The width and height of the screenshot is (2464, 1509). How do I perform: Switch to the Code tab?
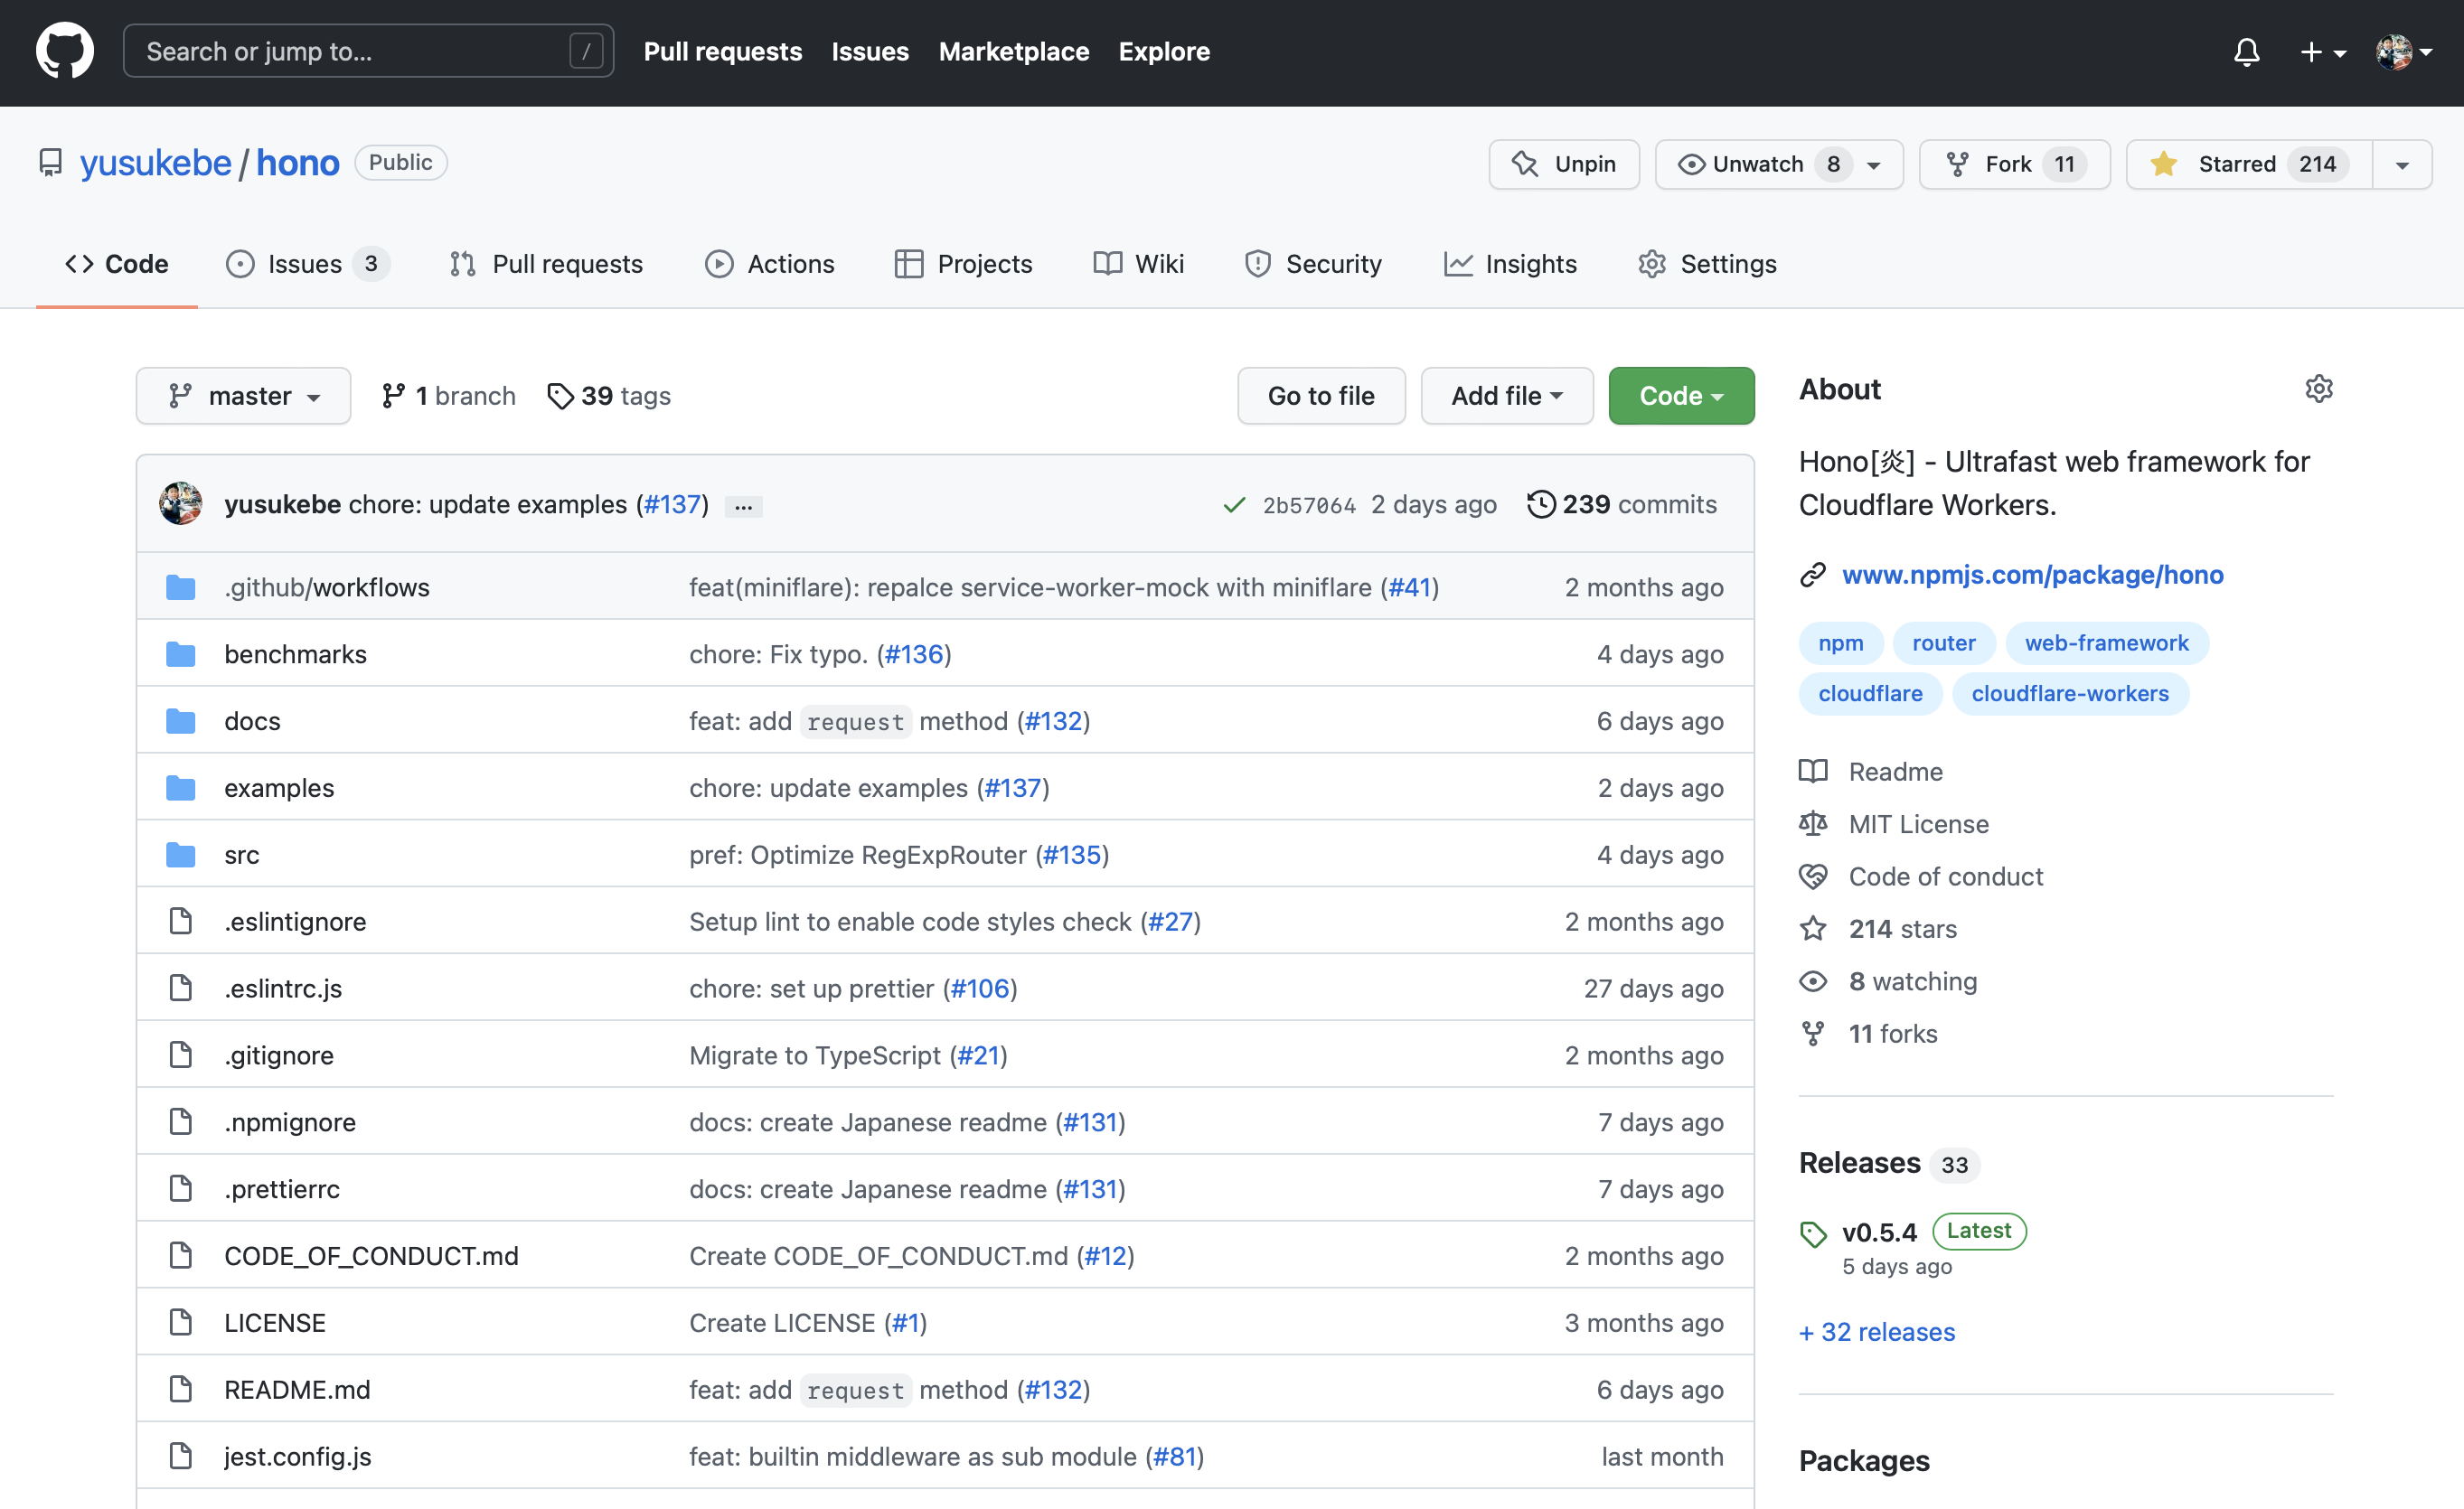click(117, 264)
